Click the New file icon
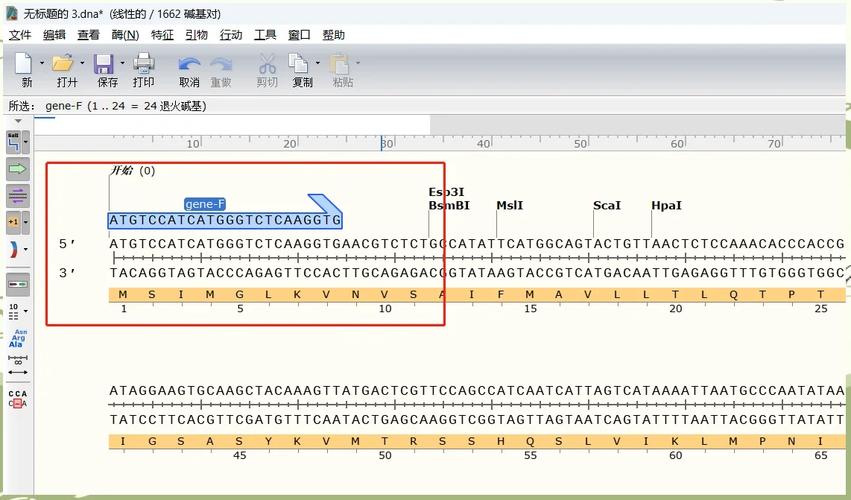 click(x=23, y=64)
